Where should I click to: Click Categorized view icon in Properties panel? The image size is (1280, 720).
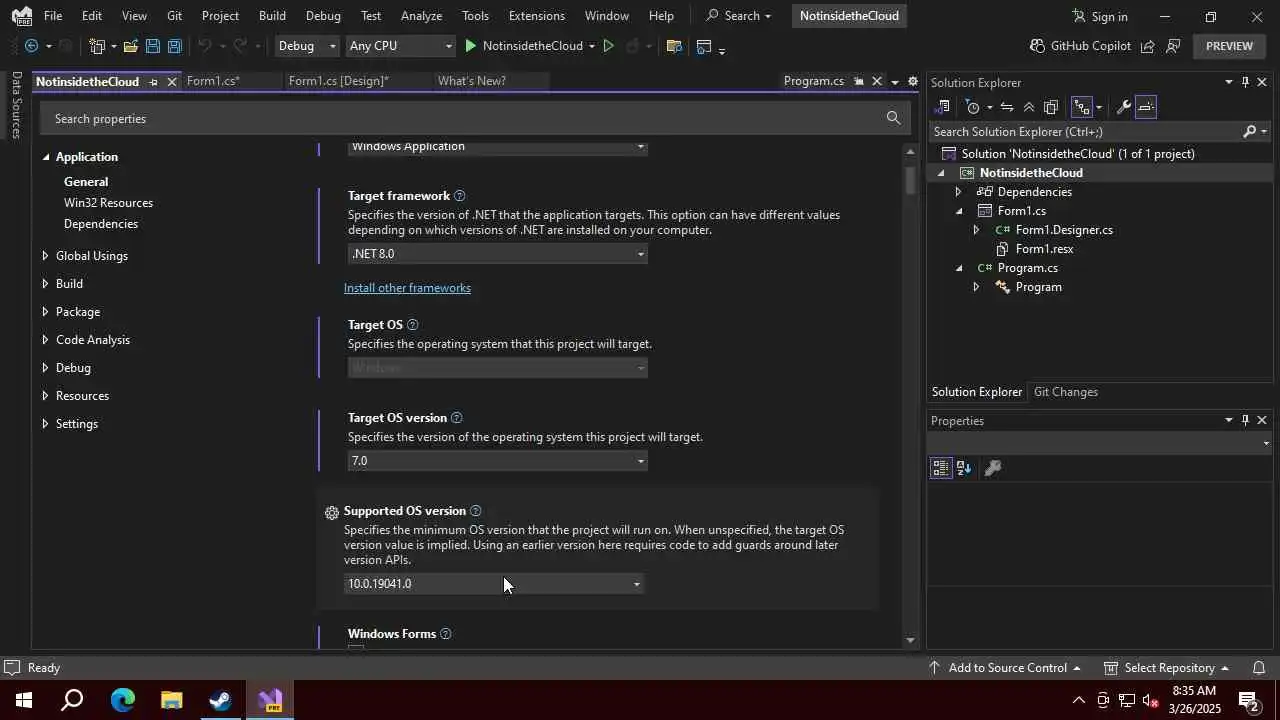pyautogui.click(x=941, y=468)
